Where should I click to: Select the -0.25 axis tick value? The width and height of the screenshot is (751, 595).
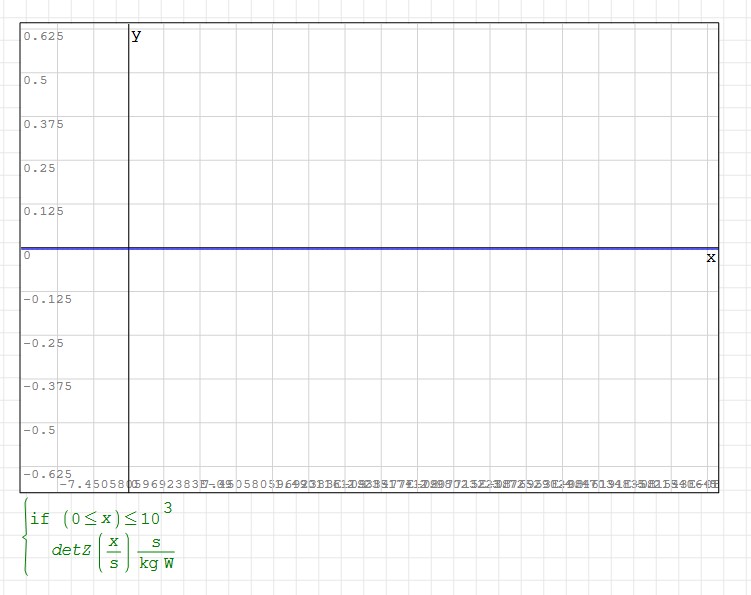point(43,343)
